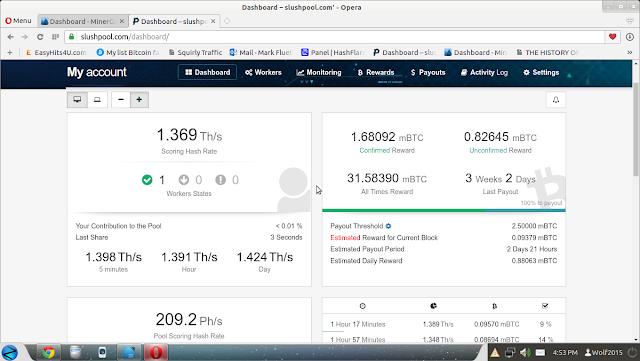Open Opera speed dial grid icon

click(x=55, y=37)
